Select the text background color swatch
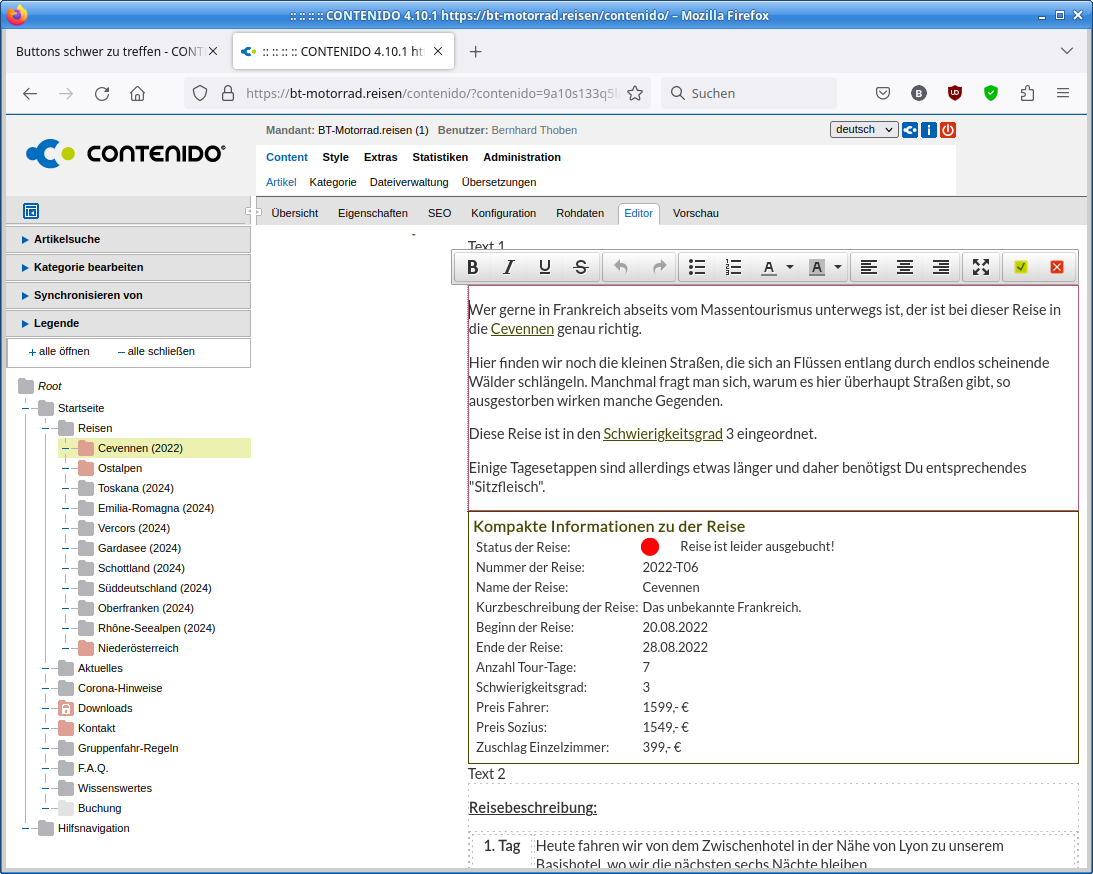 pyautogui.click(x=817, y=267)
